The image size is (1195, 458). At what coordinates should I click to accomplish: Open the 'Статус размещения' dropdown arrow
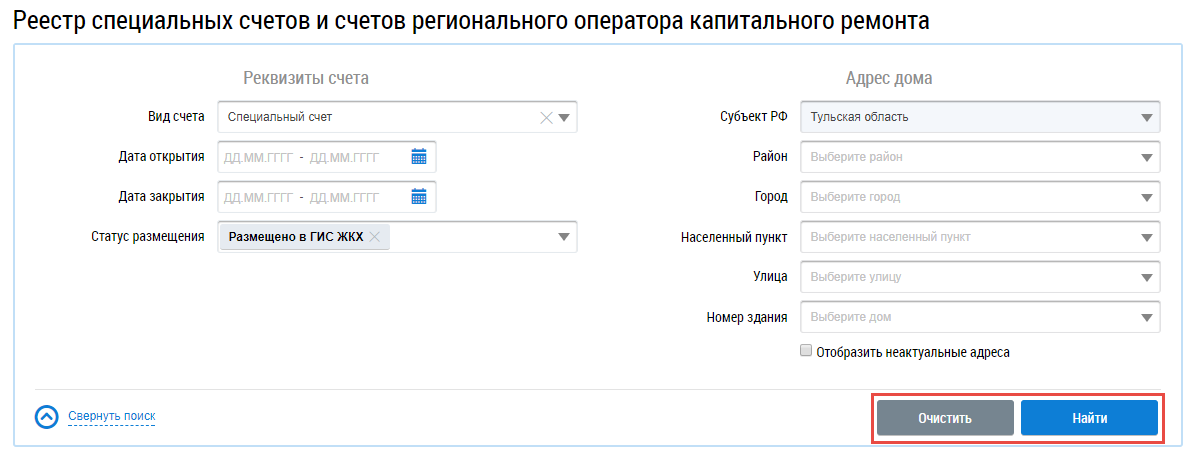(564, 237)
